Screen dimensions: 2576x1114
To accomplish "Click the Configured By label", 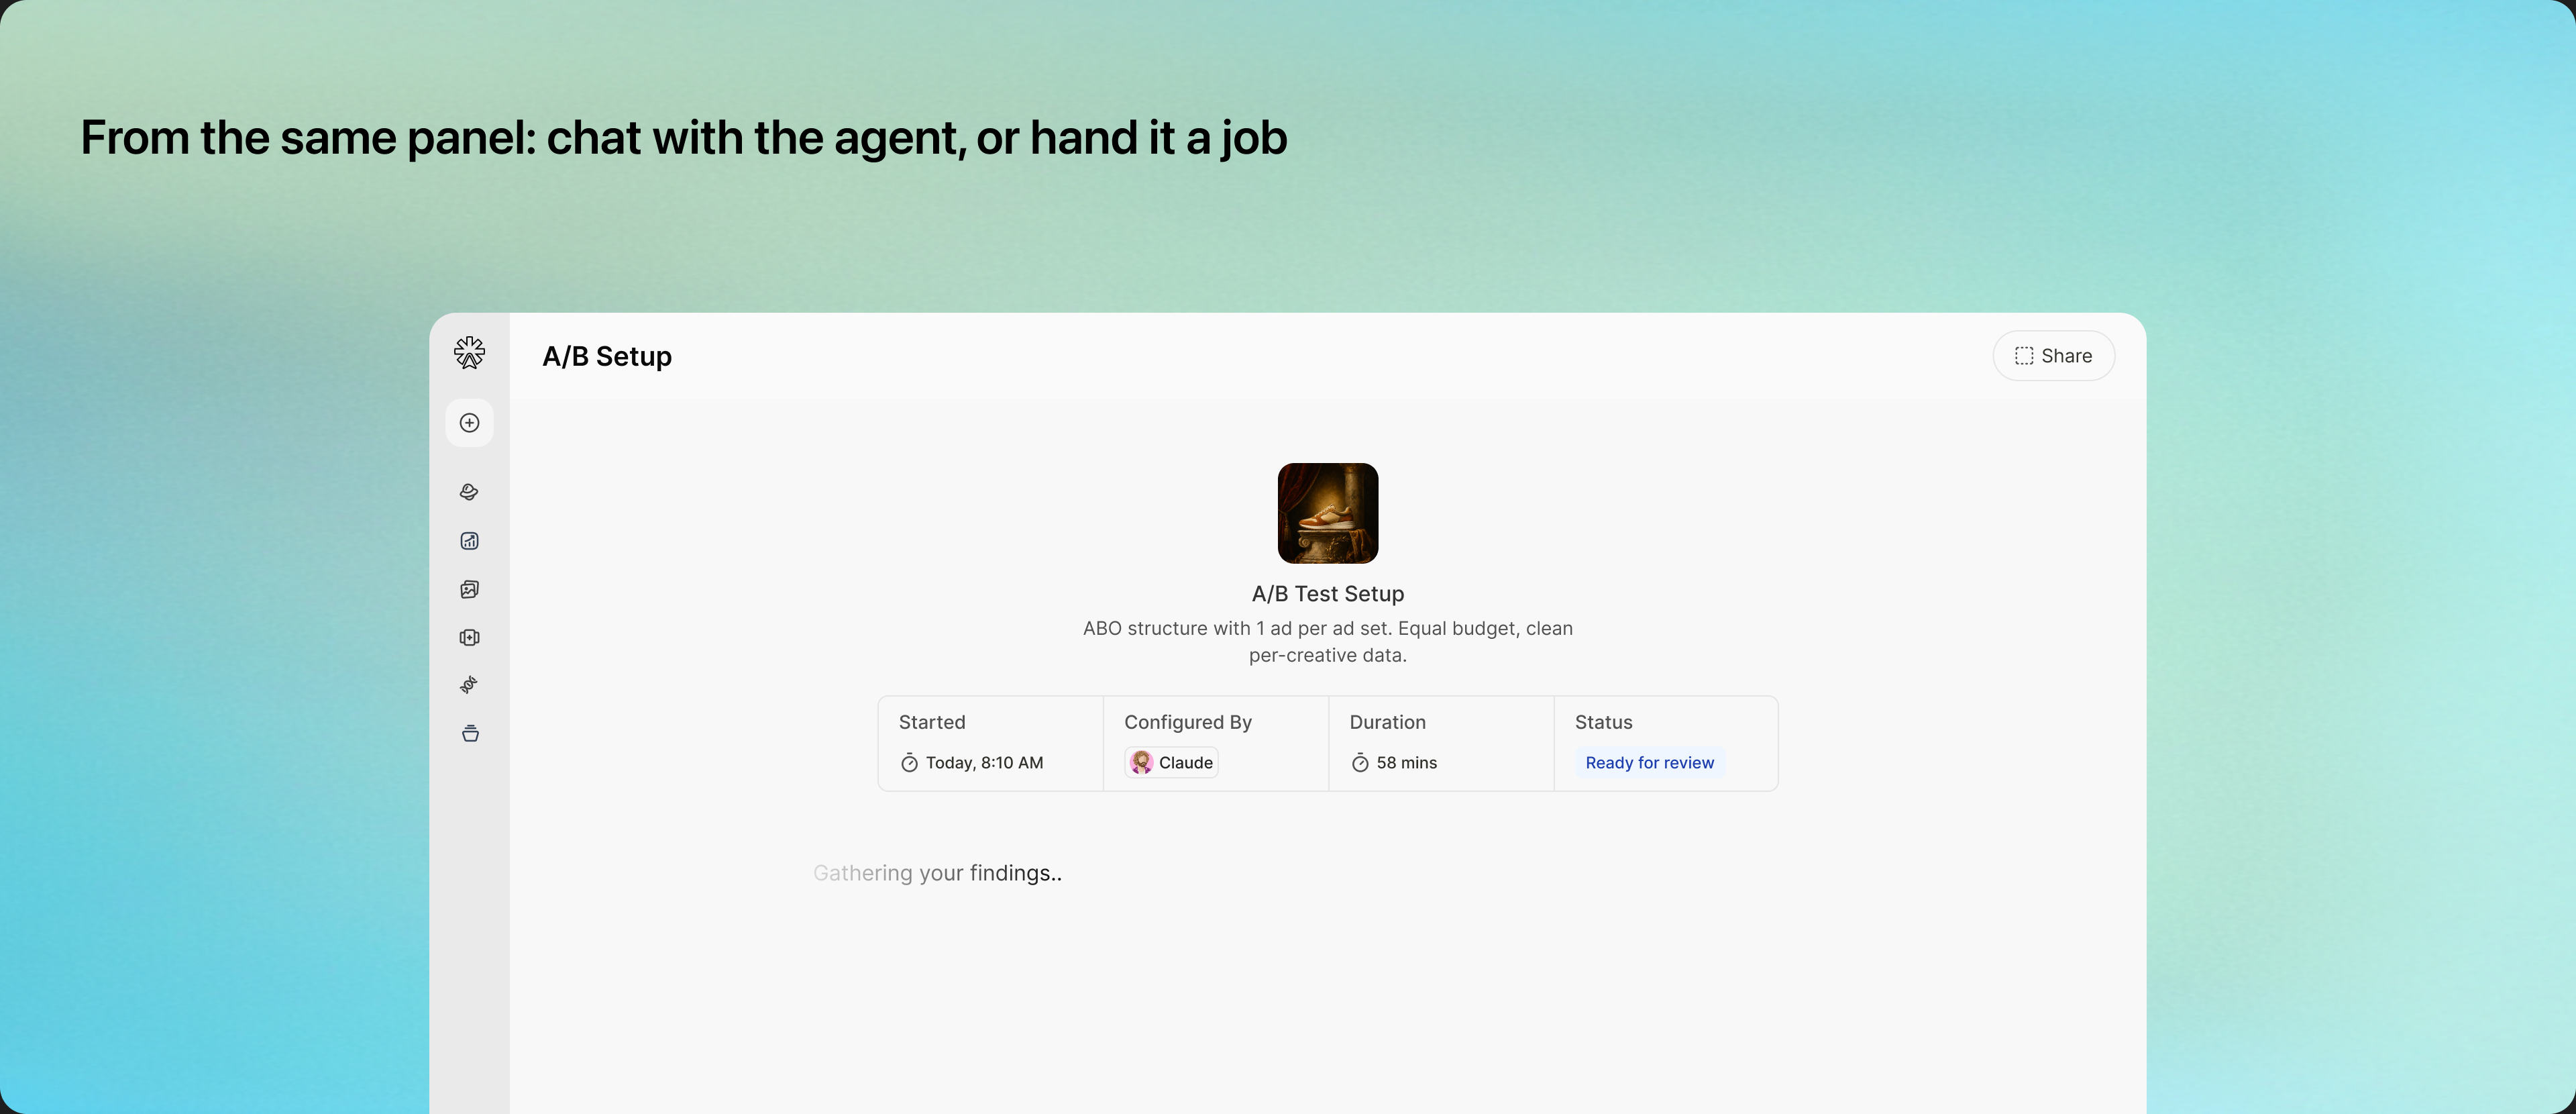I will pyautogui.click(x=1188, y=722).
